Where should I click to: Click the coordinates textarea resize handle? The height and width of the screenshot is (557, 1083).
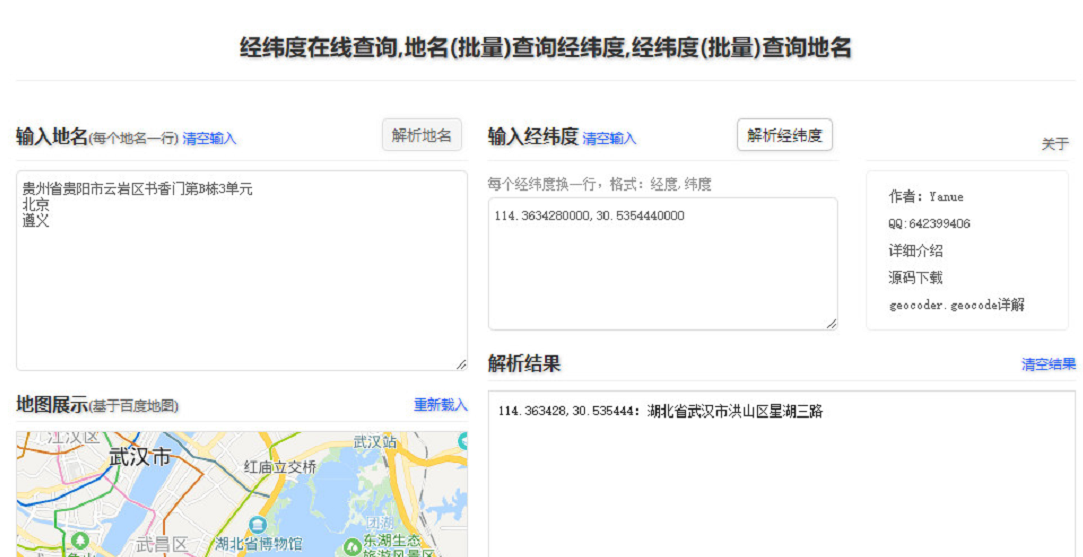[831, 323]
